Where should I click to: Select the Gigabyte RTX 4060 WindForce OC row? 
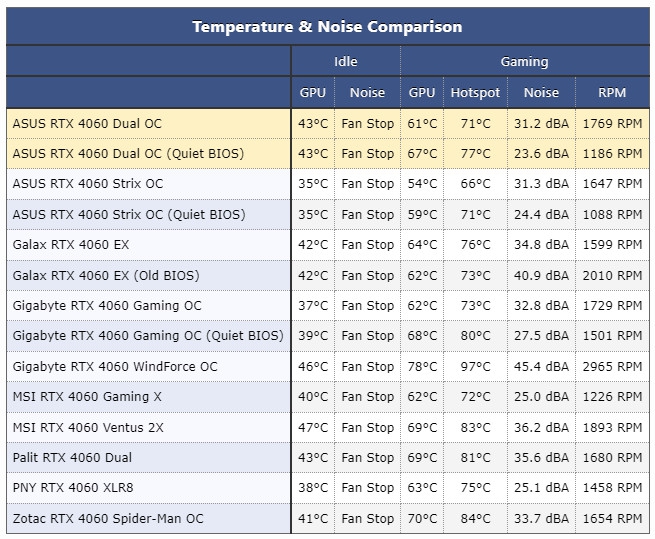(x=115, y=367)
